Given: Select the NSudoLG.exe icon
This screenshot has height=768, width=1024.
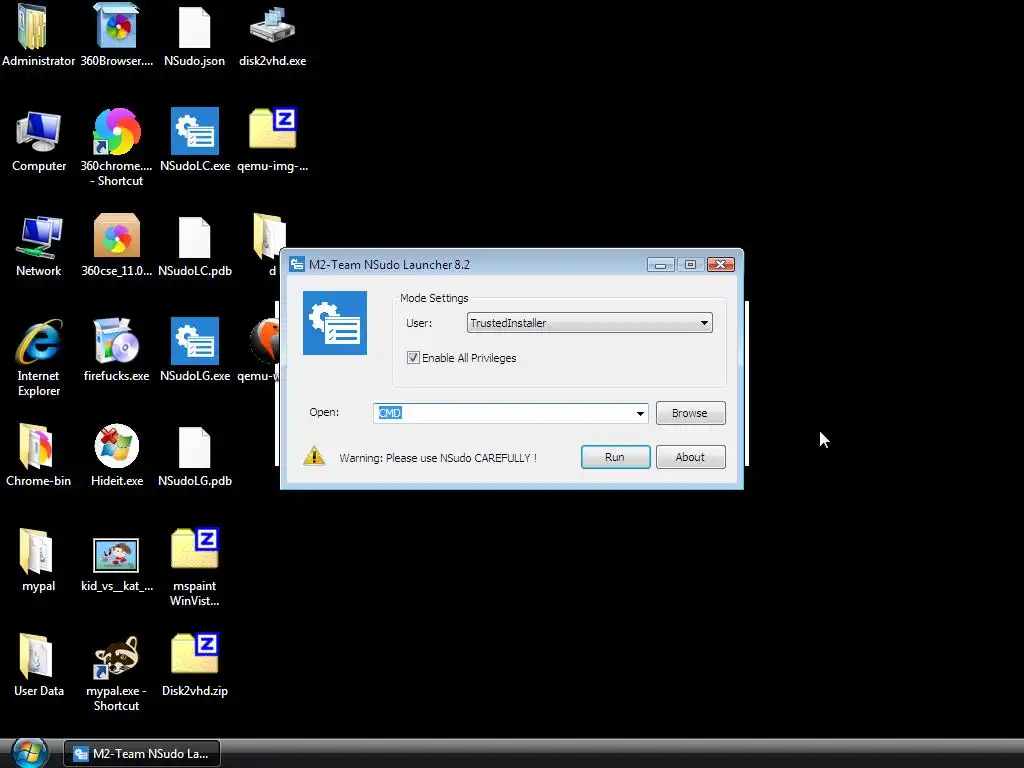Looking at the screenshot, I should (x=195, y=341).
